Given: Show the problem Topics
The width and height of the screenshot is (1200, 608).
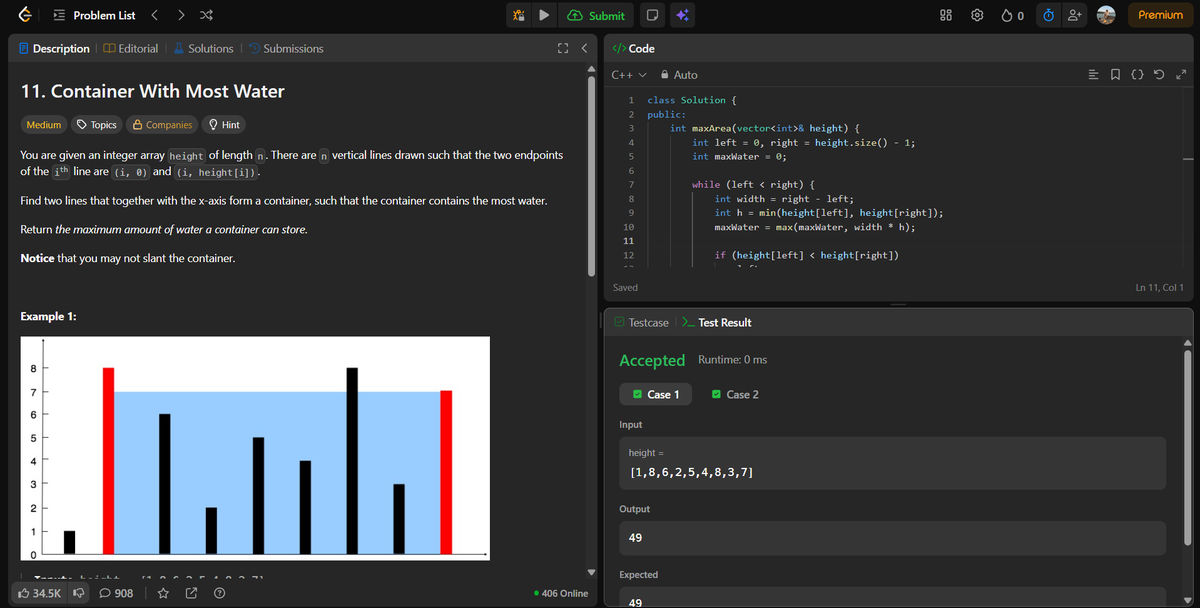Looking at the screenshot, I should [97, 125].
